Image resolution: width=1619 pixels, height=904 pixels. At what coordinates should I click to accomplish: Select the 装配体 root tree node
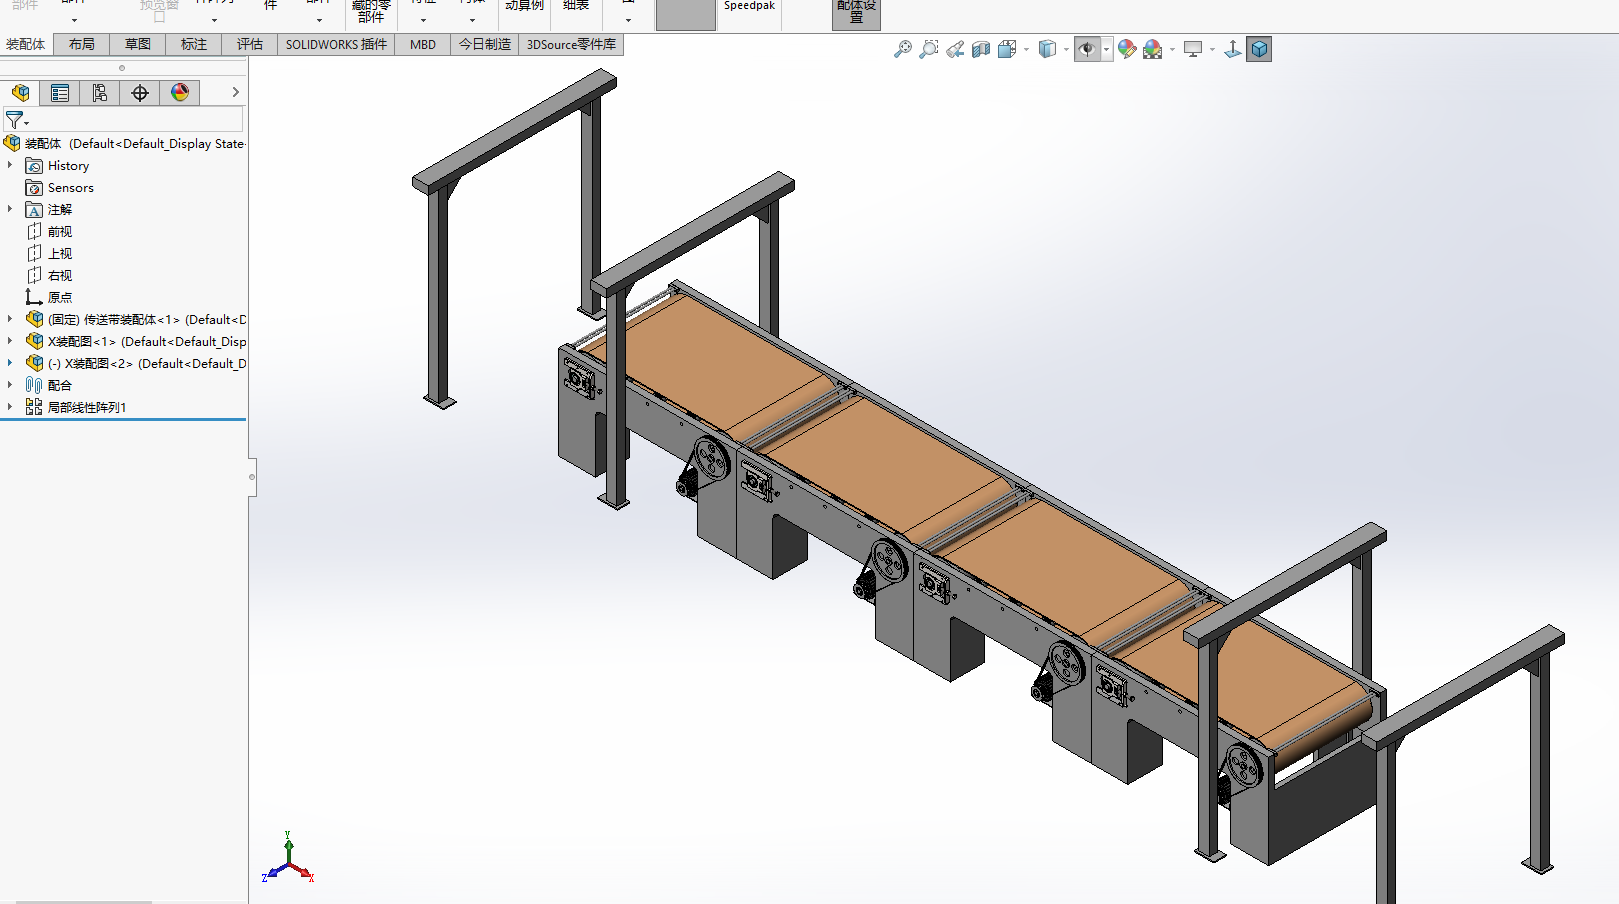coord(124,144)
